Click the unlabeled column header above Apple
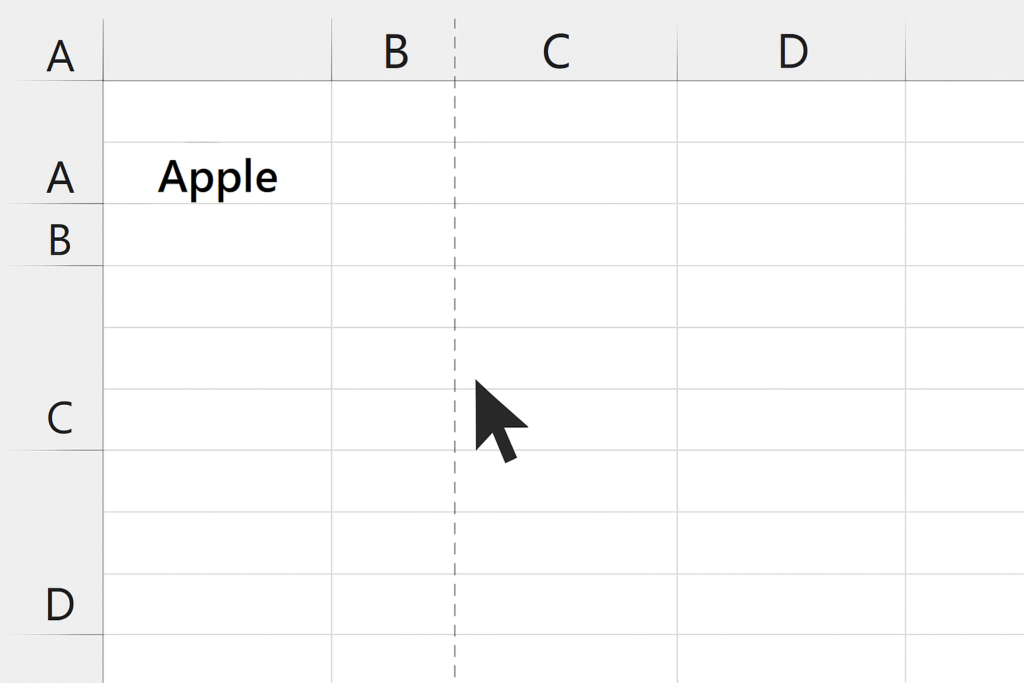1024x683 pixels. (217, 51)
